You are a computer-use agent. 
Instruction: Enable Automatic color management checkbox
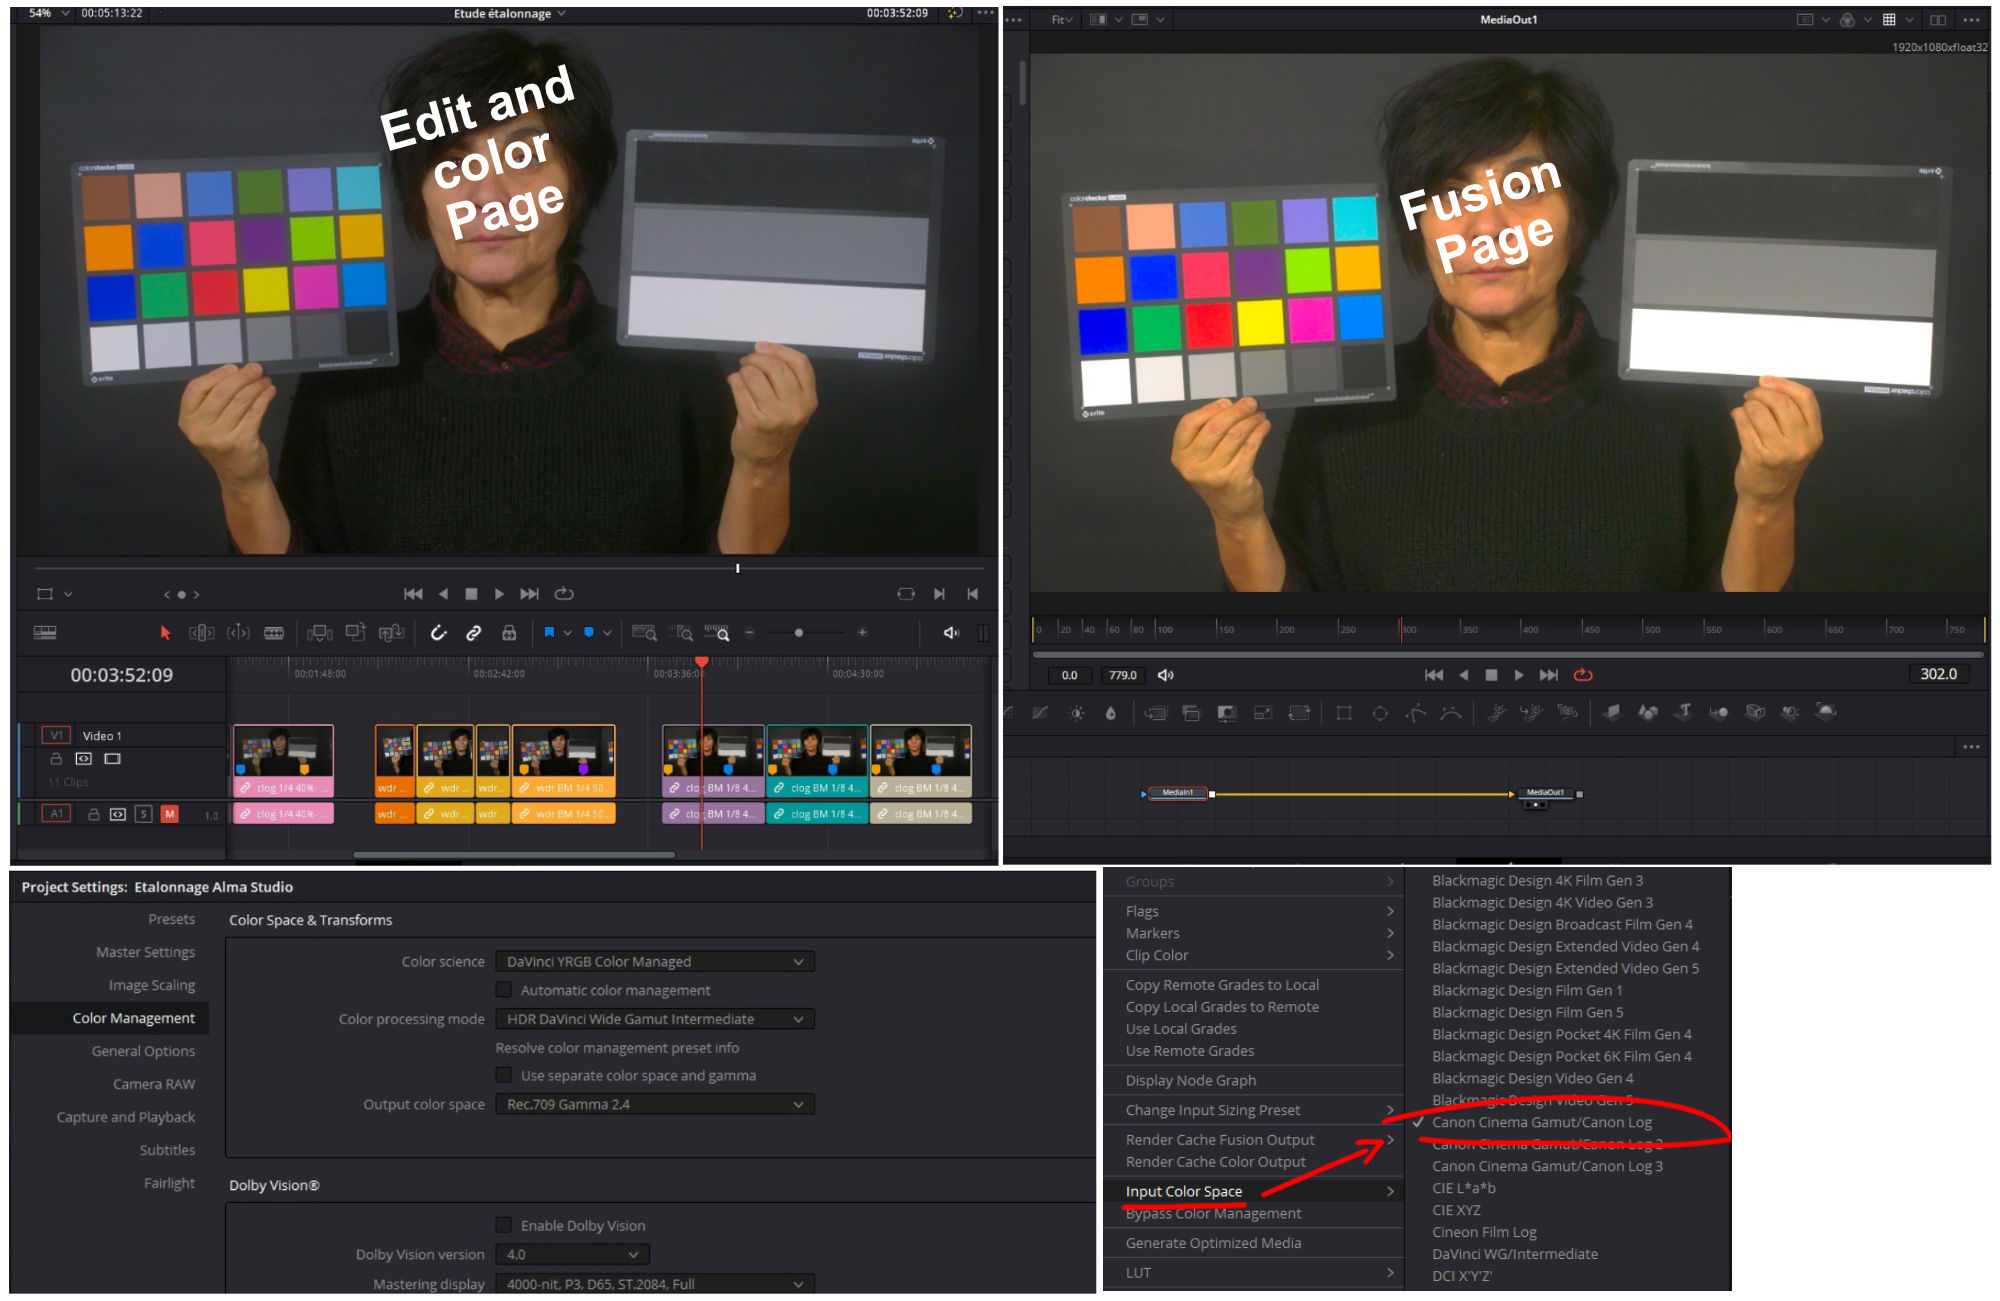pos(504,990)
